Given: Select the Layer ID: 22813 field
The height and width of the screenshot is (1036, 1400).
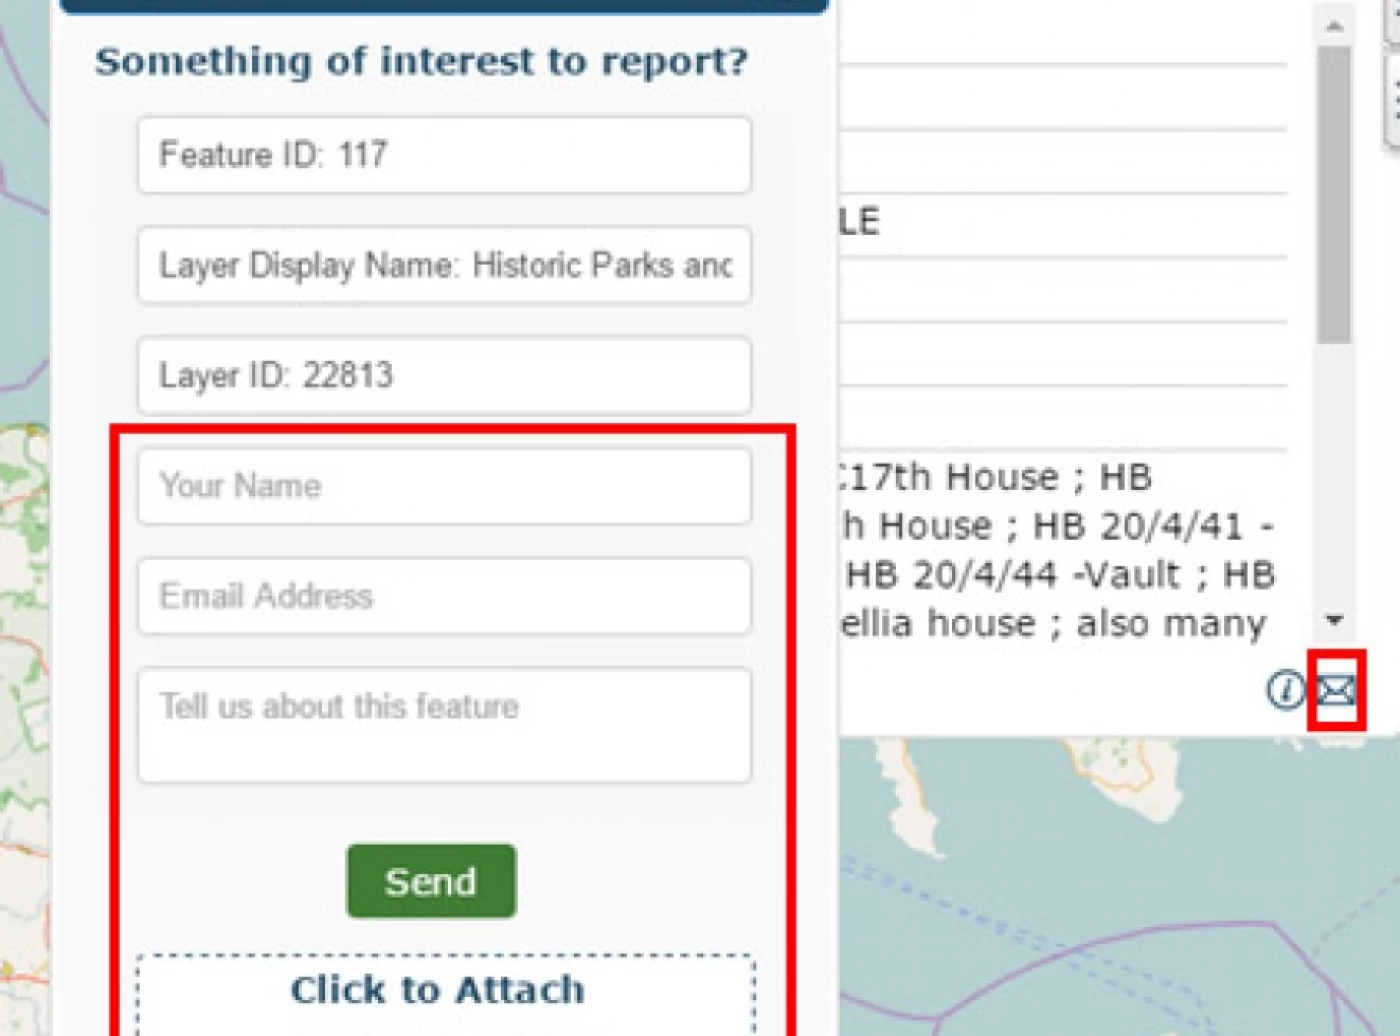Looking at the screenshot, I should click(x=444, y=375).
